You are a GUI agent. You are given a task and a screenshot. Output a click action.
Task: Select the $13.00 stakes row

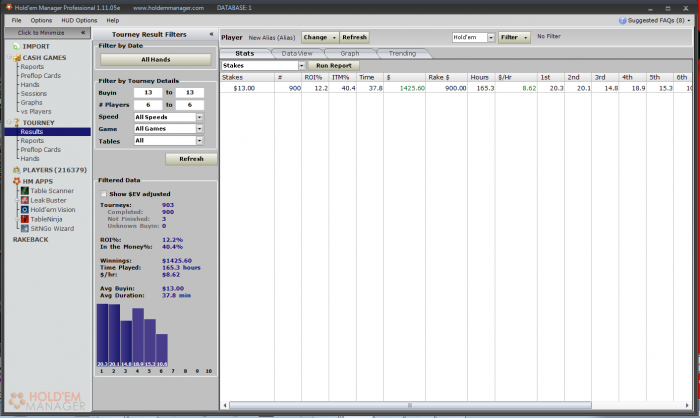click(455, 88)
